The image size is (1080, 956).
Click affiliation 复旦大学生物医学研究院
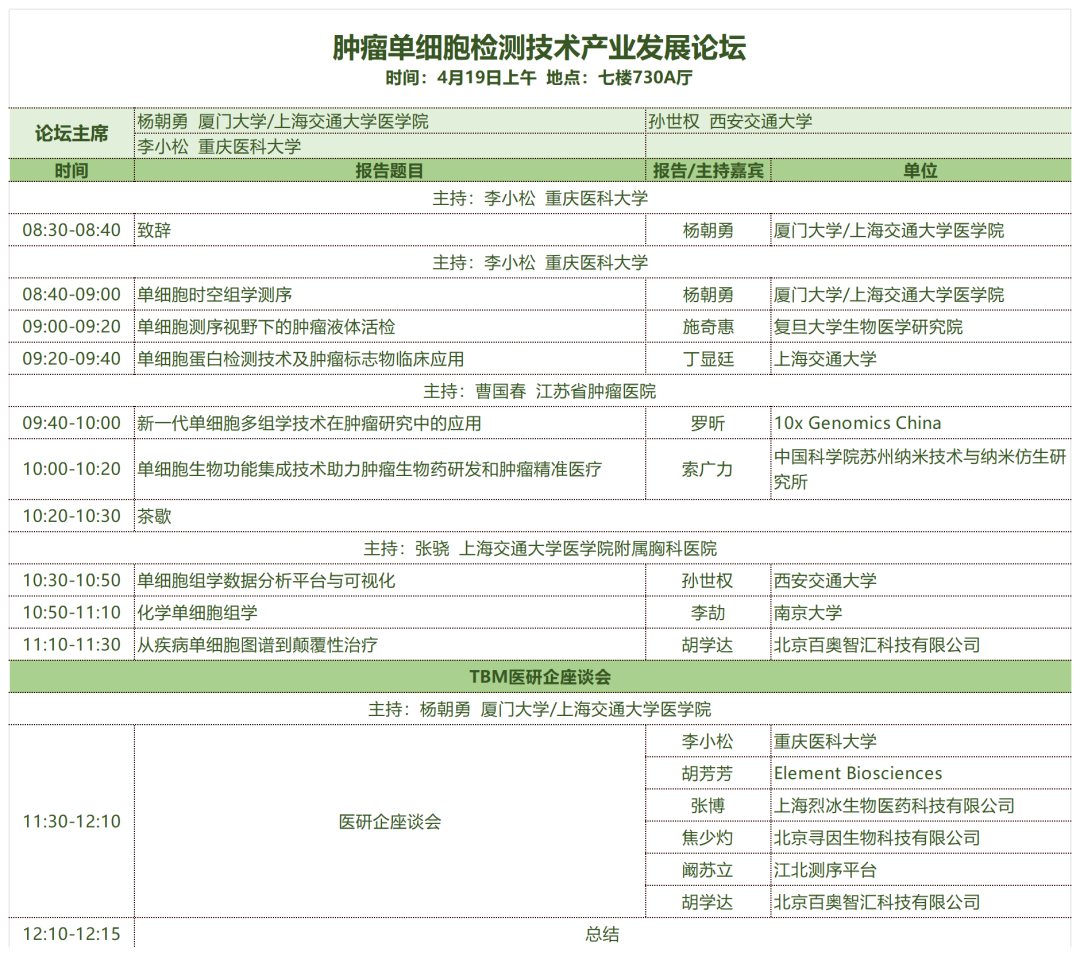point(868,327)
